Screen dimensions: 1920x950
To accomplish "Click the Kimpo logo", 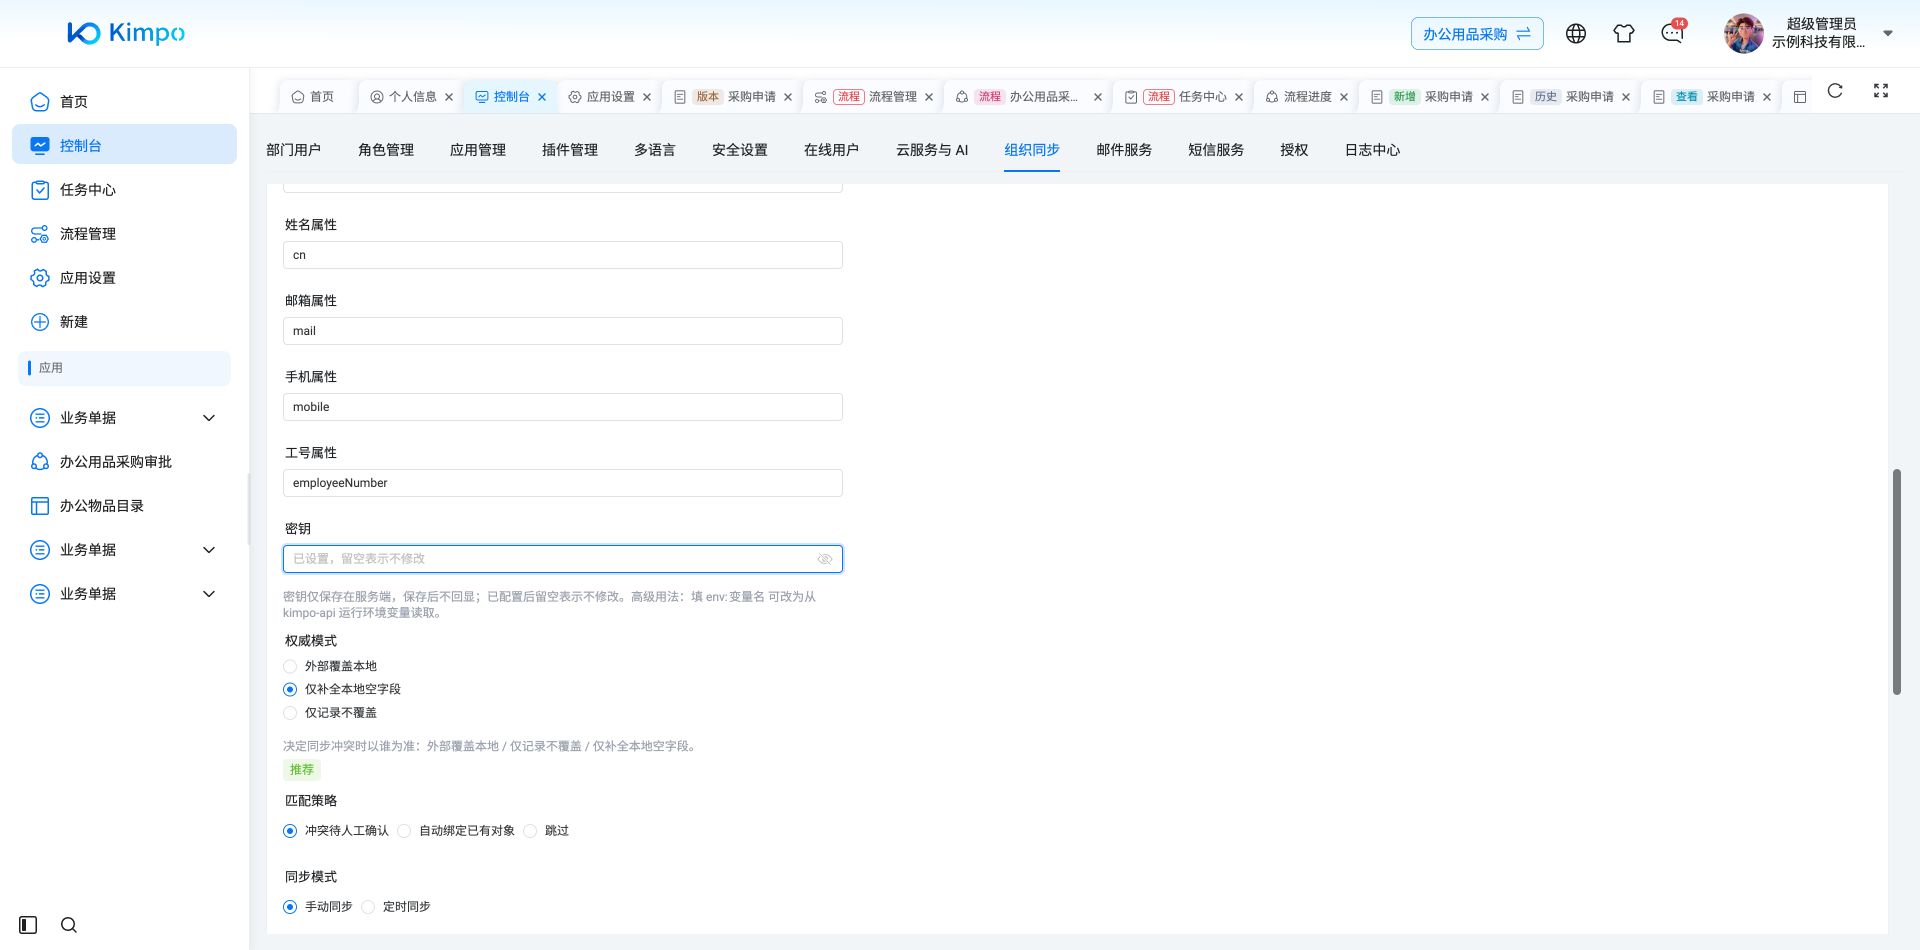I will pyautogui.click(x=126, y=33).
